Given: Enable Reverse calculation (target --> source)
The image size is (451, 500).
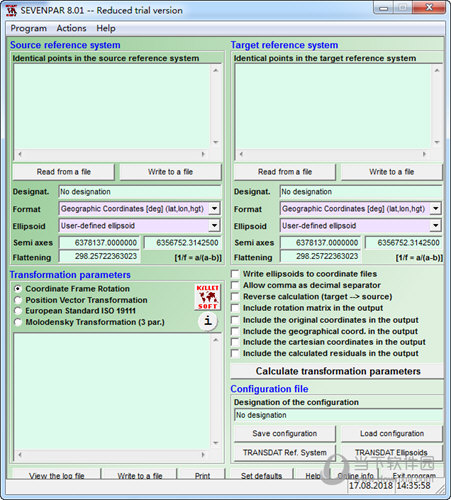Looking at the screenshot, I should [x=235, y=297].
